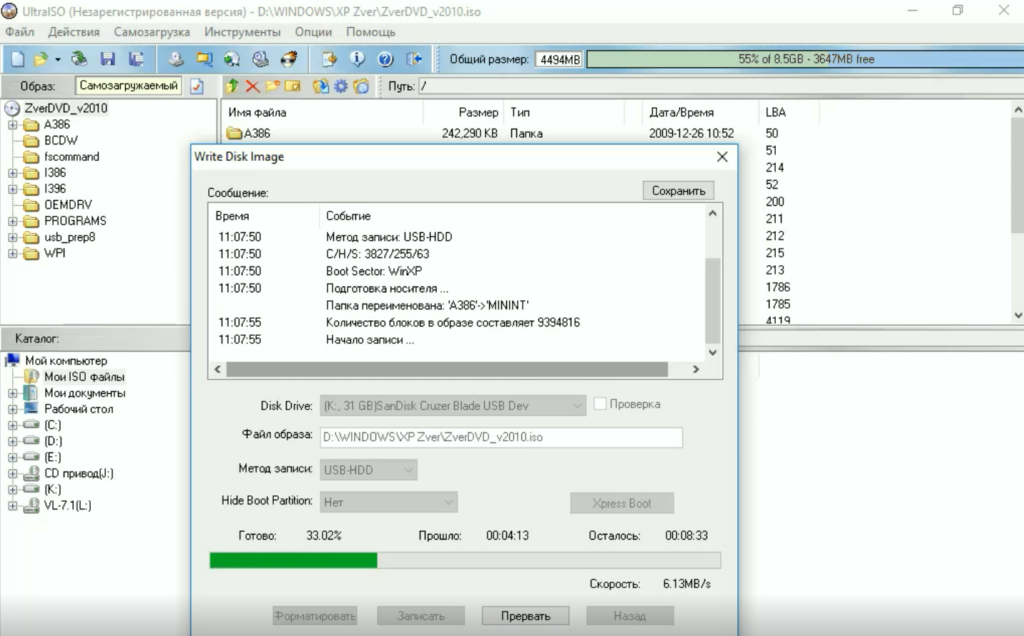
Task: Click the New Folder icon beside delete
Action: click(272, 87)
